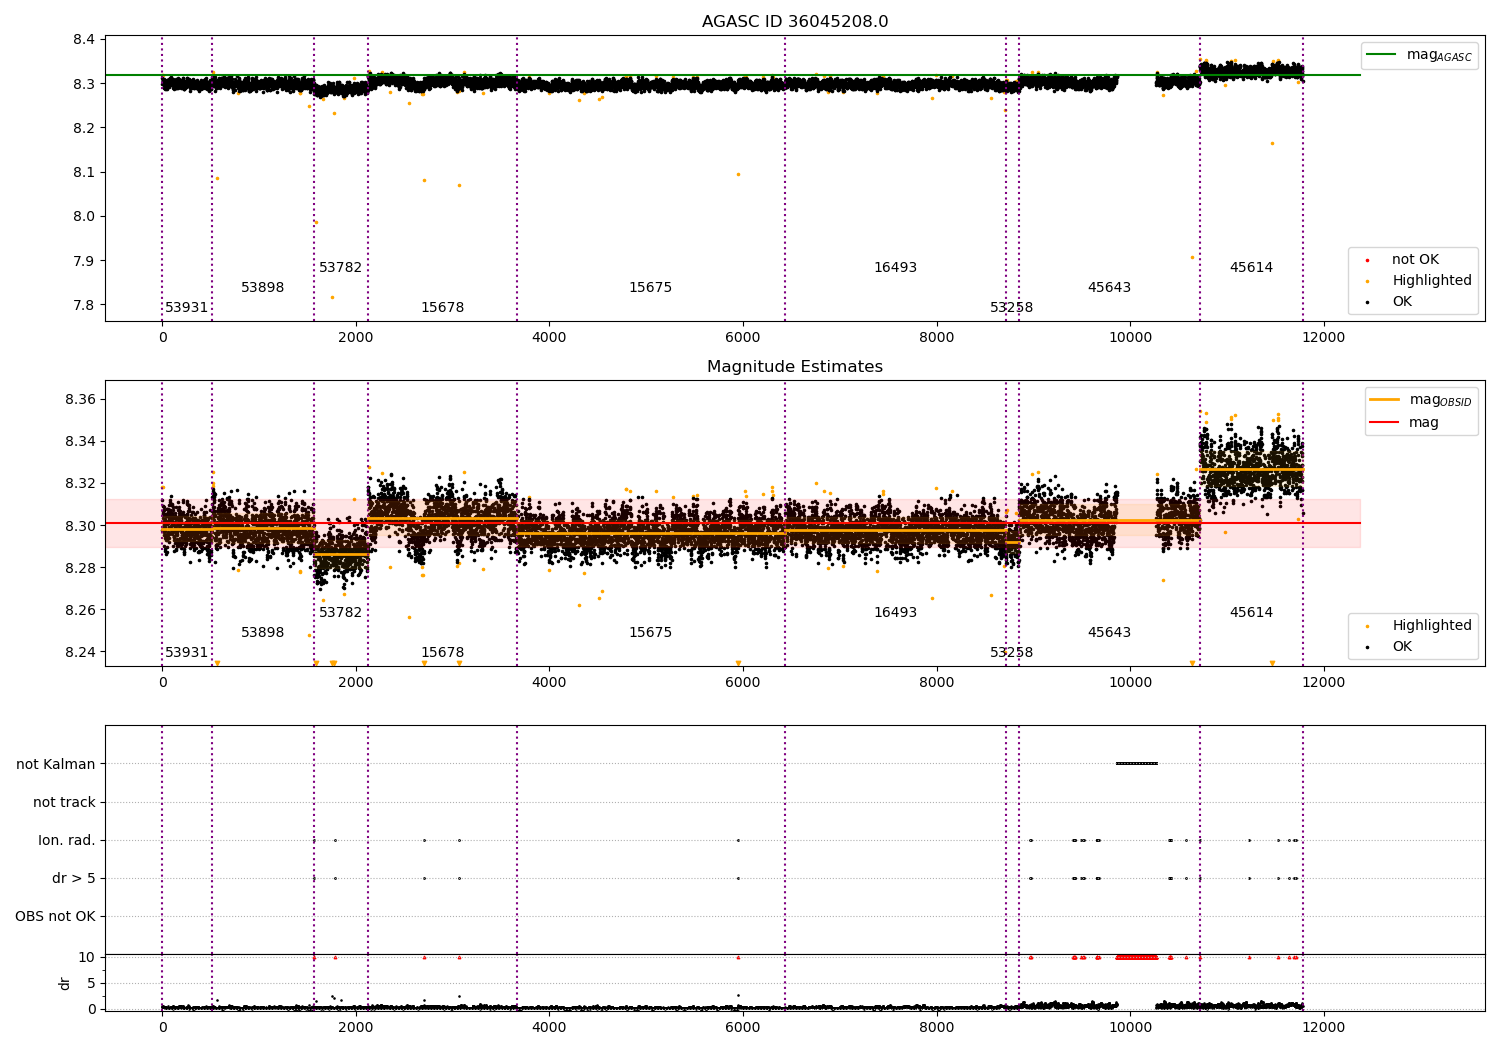Click obsid 45614 in Magnitude Estimates plot

pos(1252,613)
